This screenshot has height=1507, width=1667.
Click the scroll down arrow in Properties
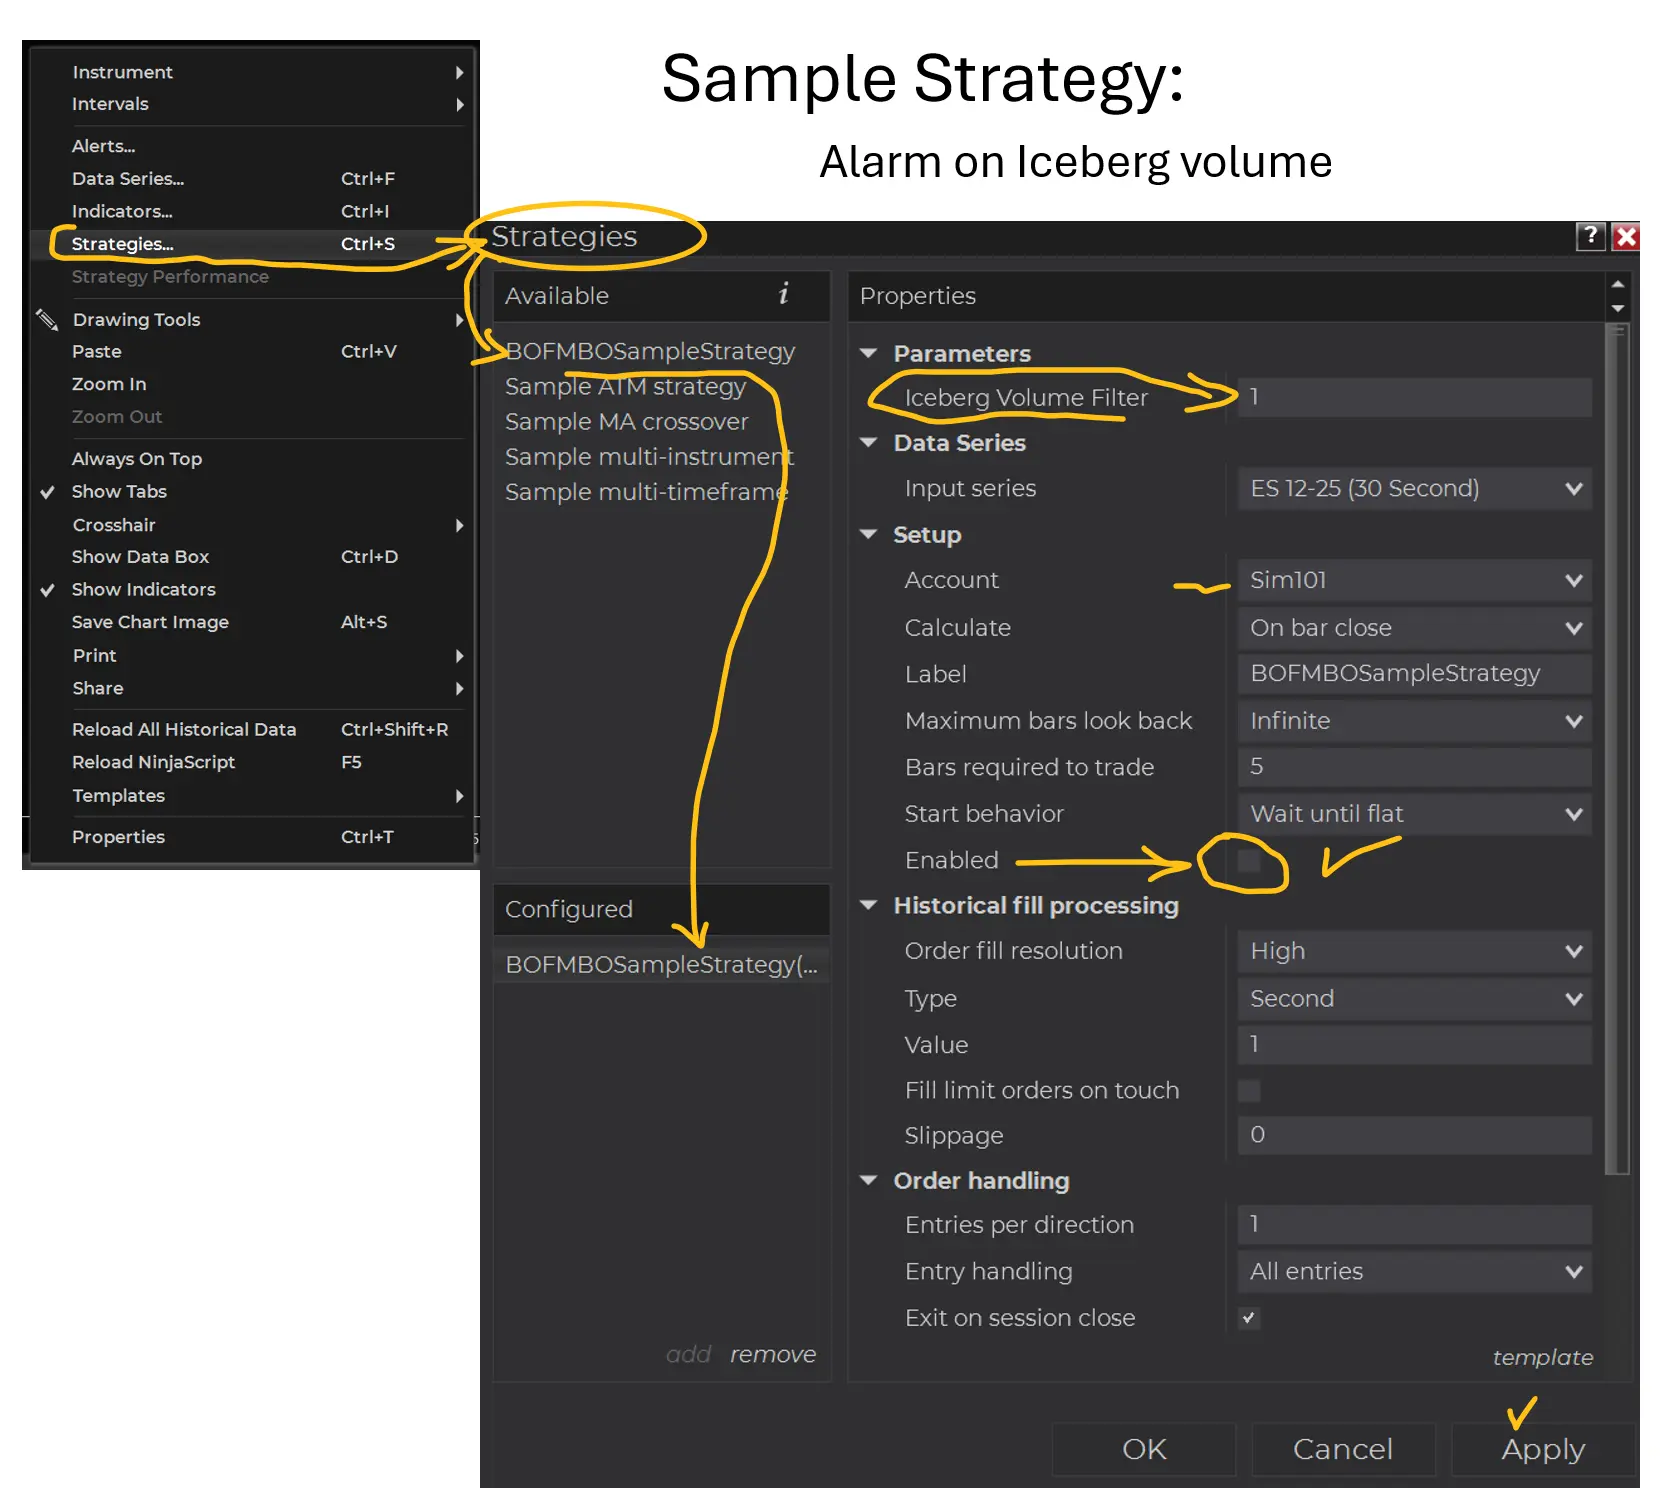tap(1617, 309)
